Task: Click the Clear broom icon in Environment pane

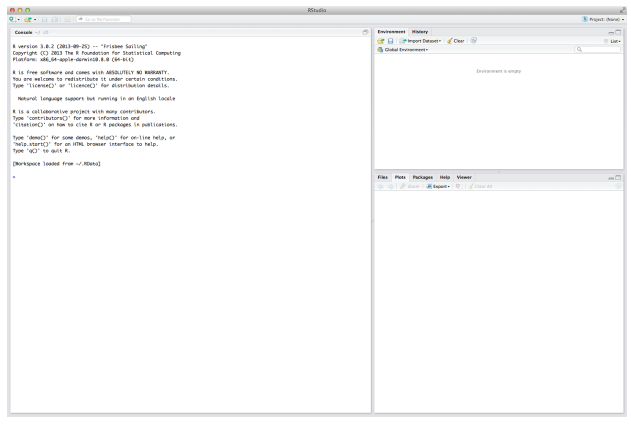Action: click(x=450, y=41)
